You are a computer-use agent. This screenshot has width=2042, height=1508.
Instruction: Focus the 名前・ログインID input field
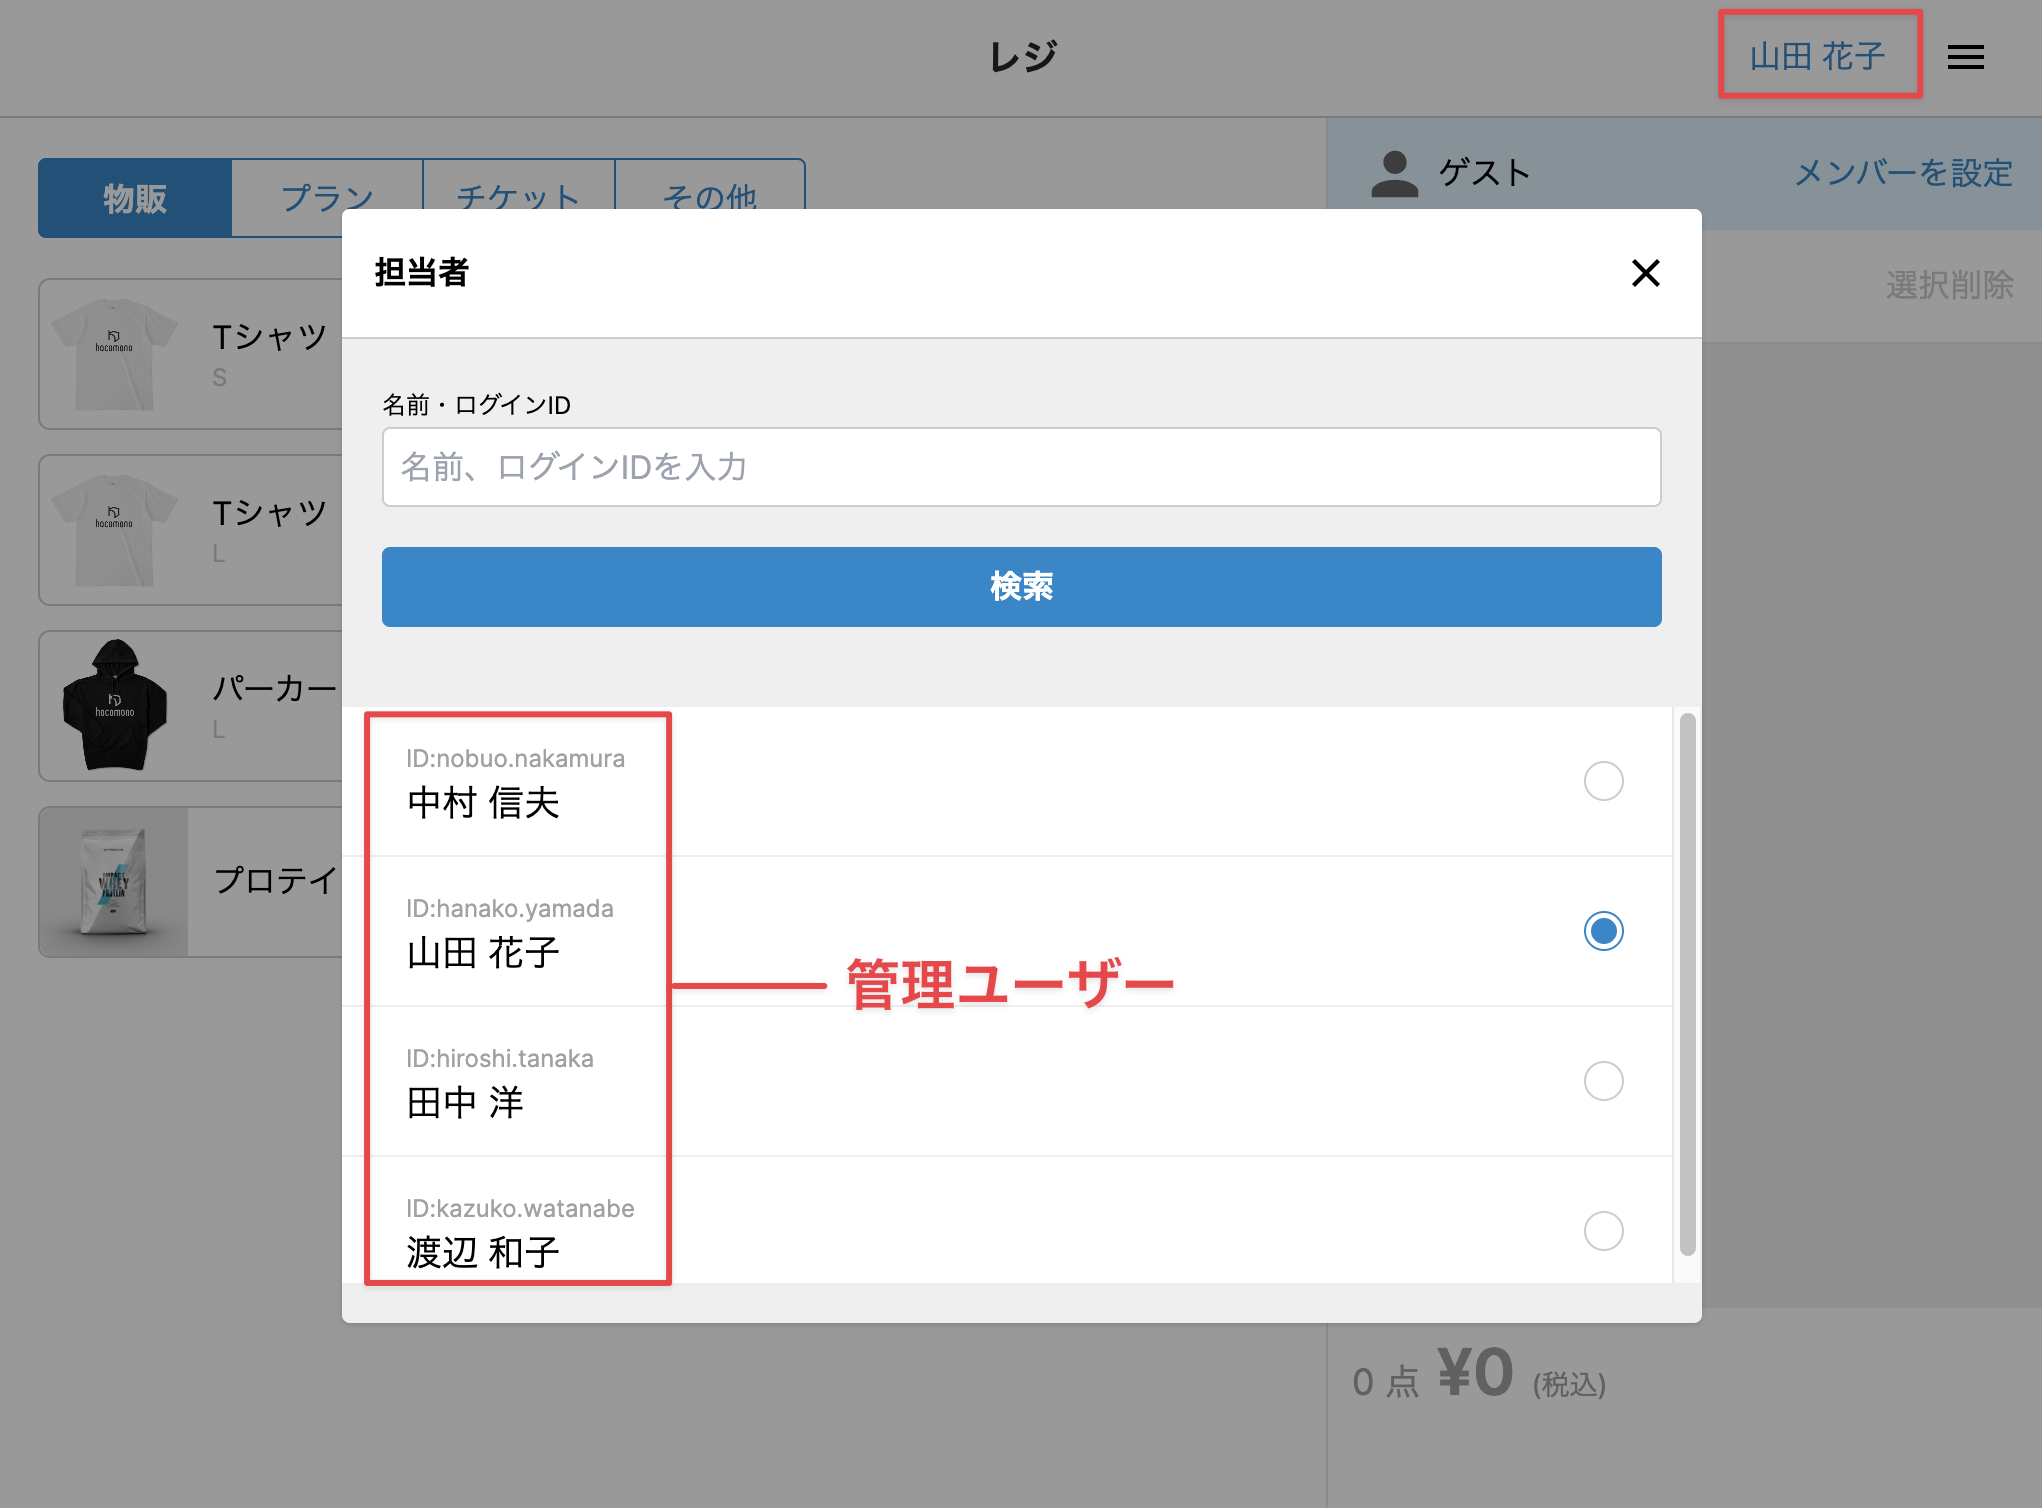tap(1021, 467)
